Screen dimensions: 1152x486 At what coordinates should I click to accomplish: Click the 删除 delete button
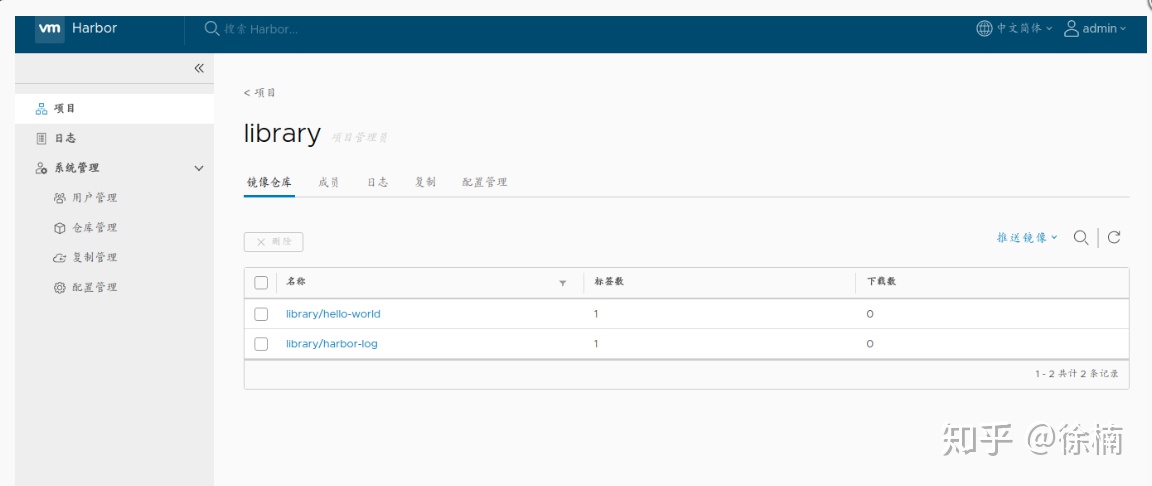pos(273,242)
